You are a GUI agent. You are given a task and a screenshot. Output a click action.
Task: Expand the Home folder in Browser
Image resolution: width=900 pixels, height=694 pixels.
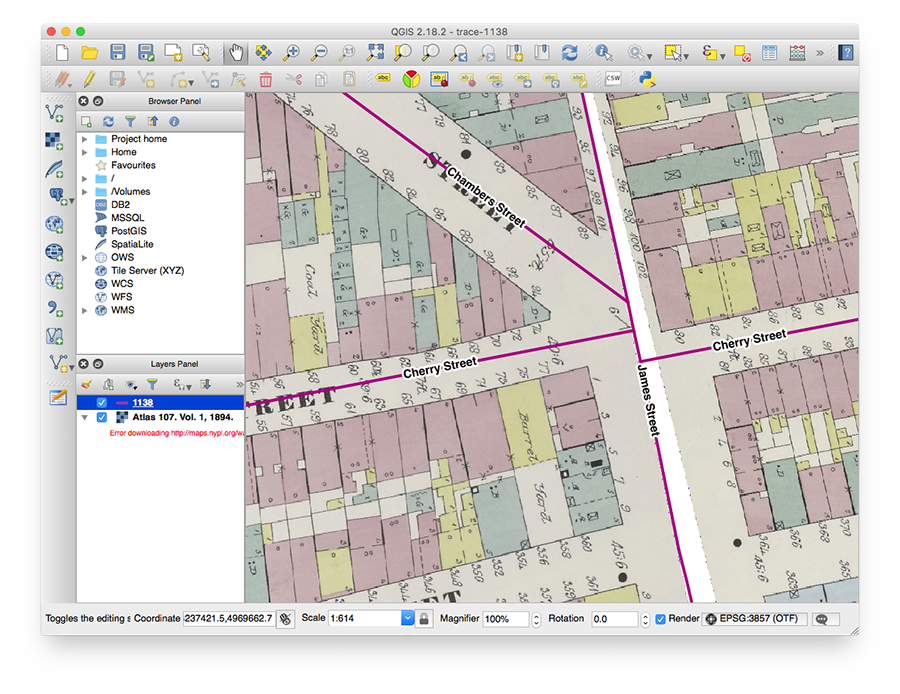(84, 152)
